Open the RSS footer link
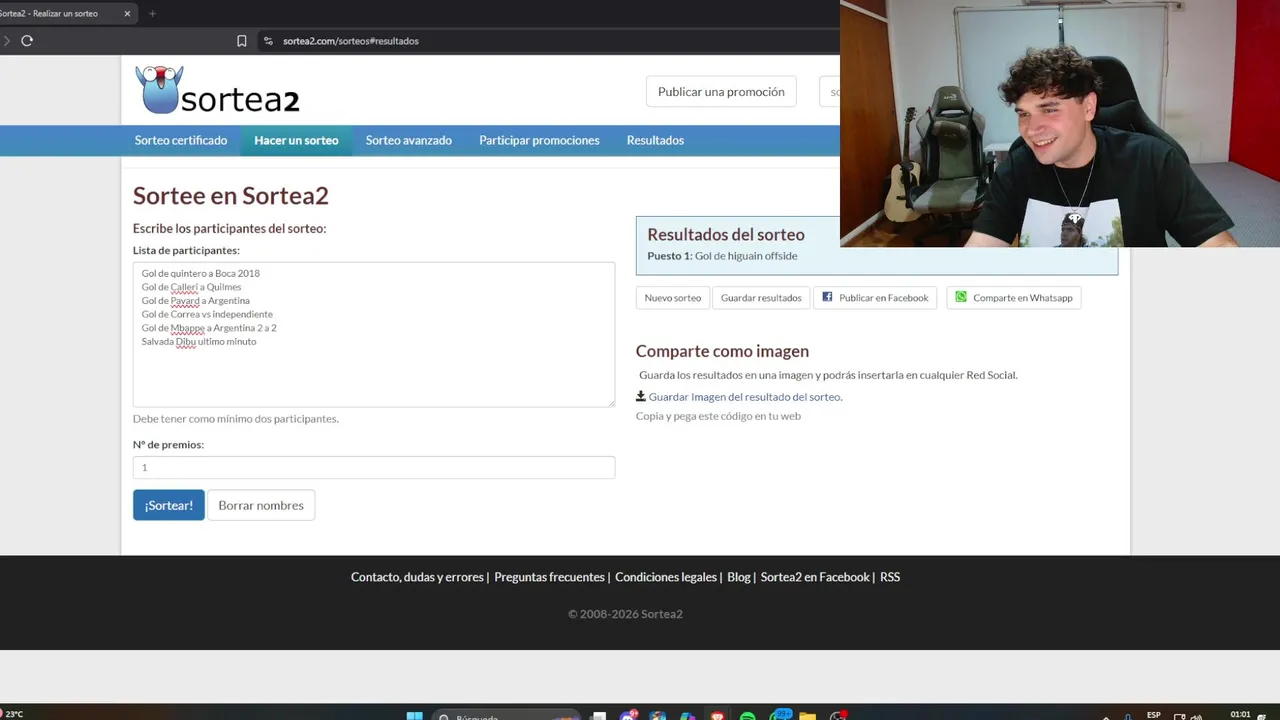This screenshot has height=720, width=1280. (890, 577)
